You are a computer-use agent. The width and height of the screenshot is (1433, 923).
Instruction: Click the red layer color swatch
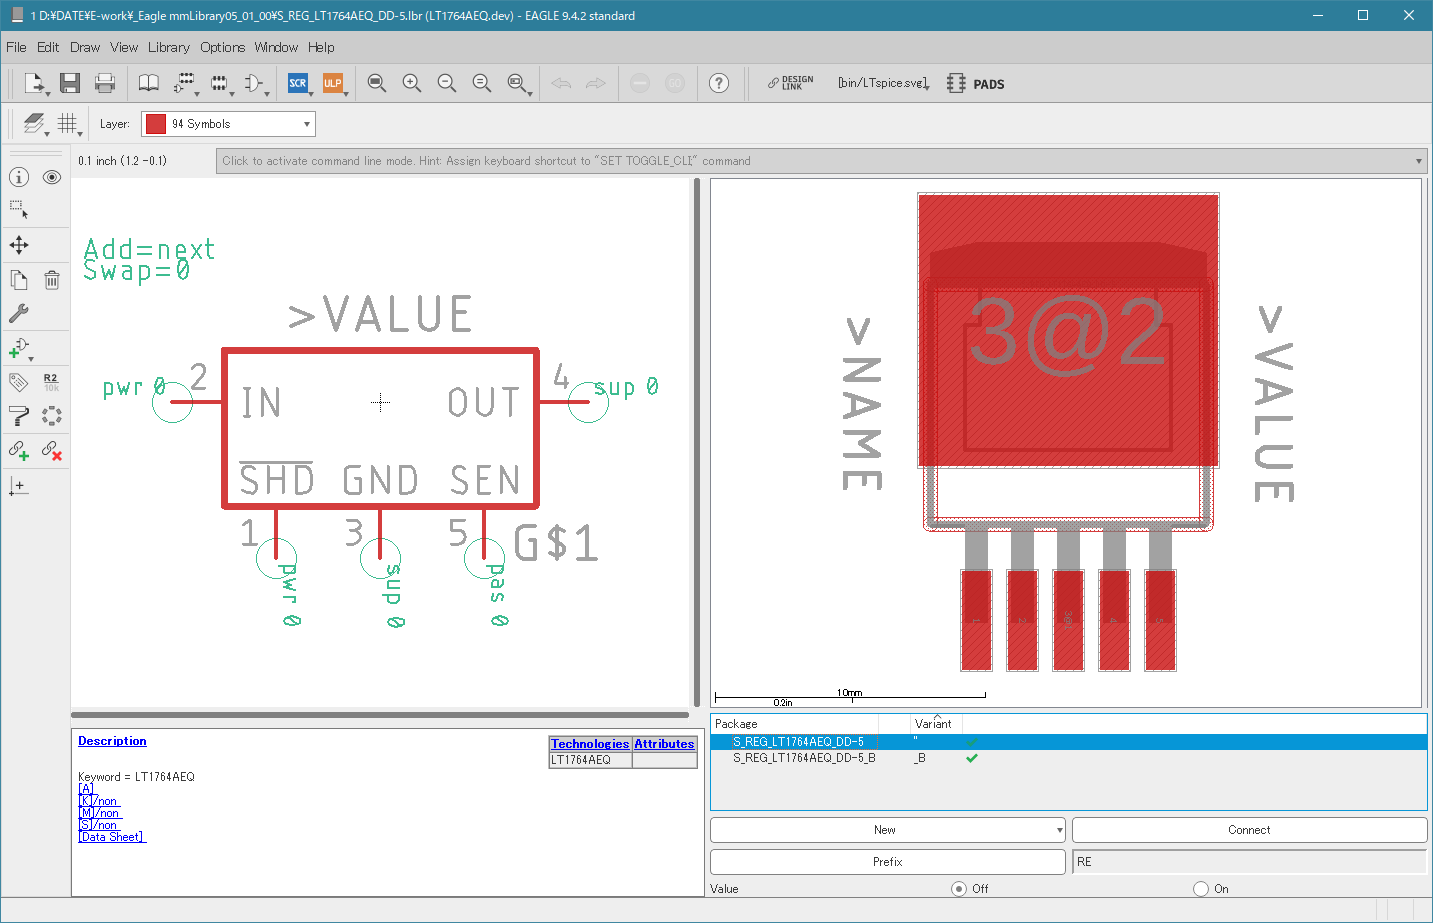(x=156, y=124)
